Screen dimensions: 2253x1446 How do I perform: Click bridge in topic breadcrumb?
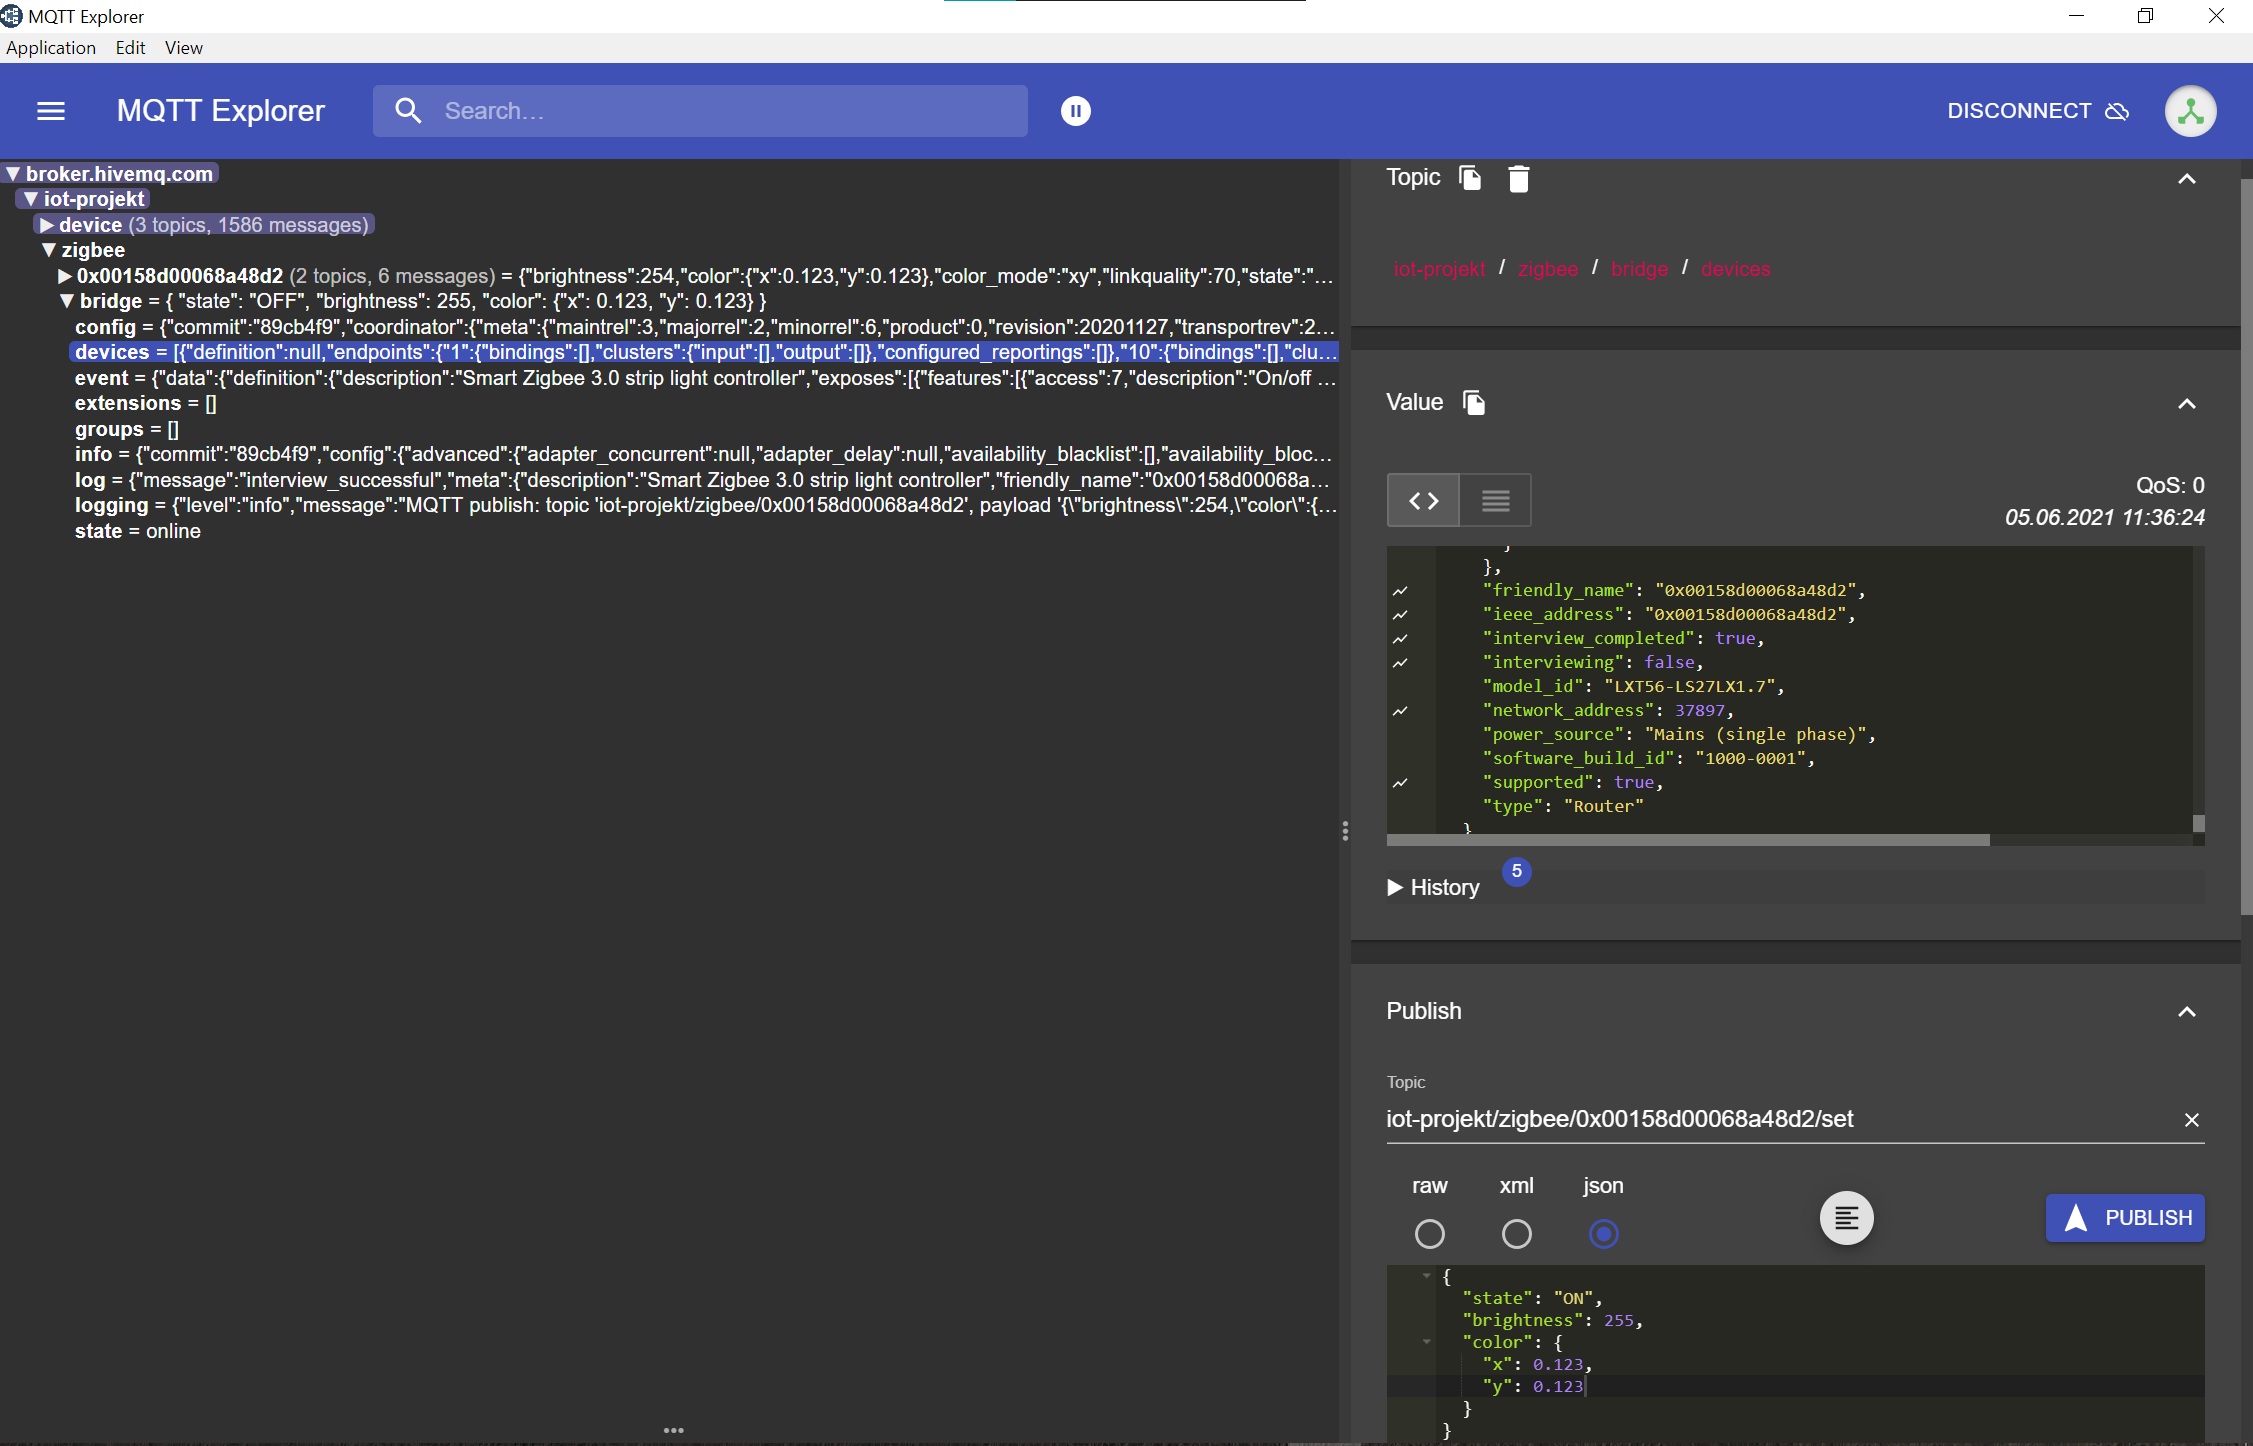1639,269
